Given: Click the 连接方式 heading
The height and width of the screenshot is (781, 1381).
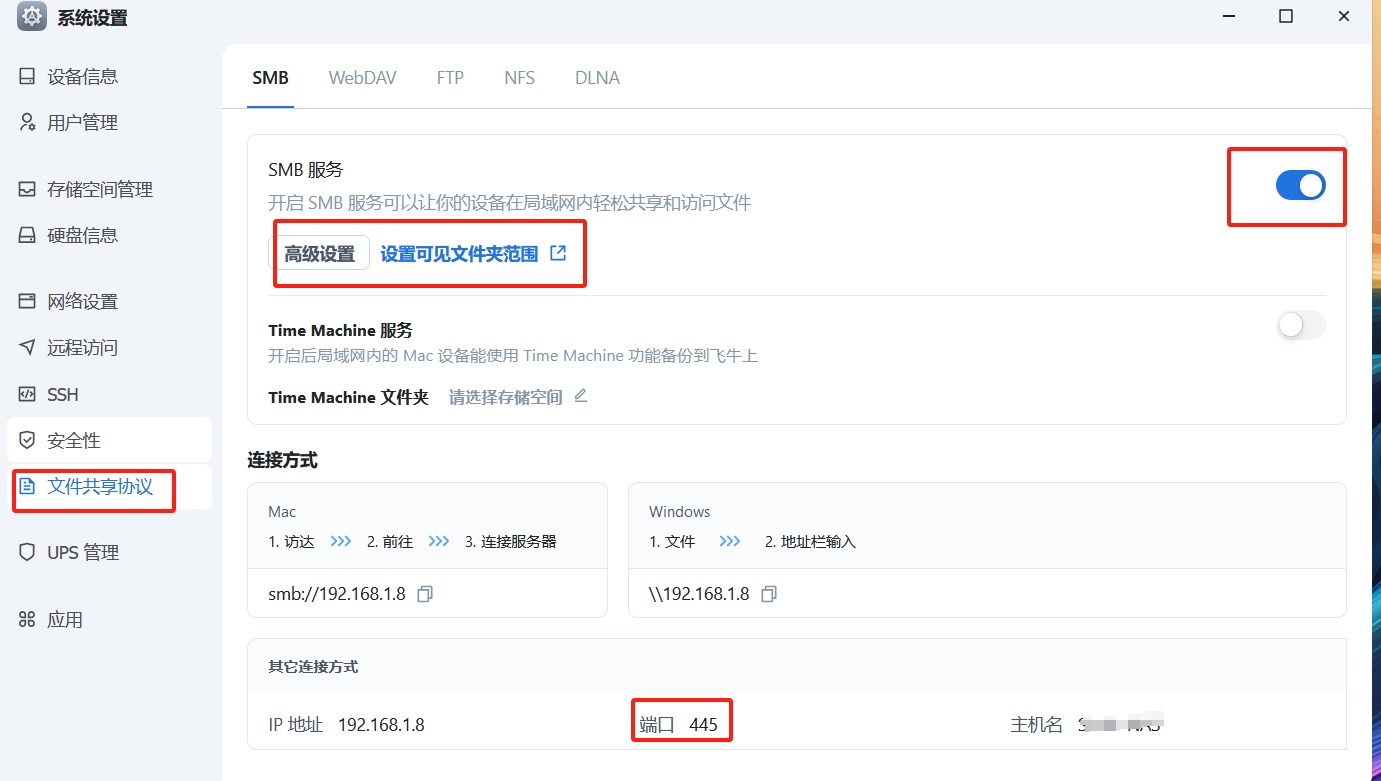Looking at the screenshot, I should [x=283, y=460].
